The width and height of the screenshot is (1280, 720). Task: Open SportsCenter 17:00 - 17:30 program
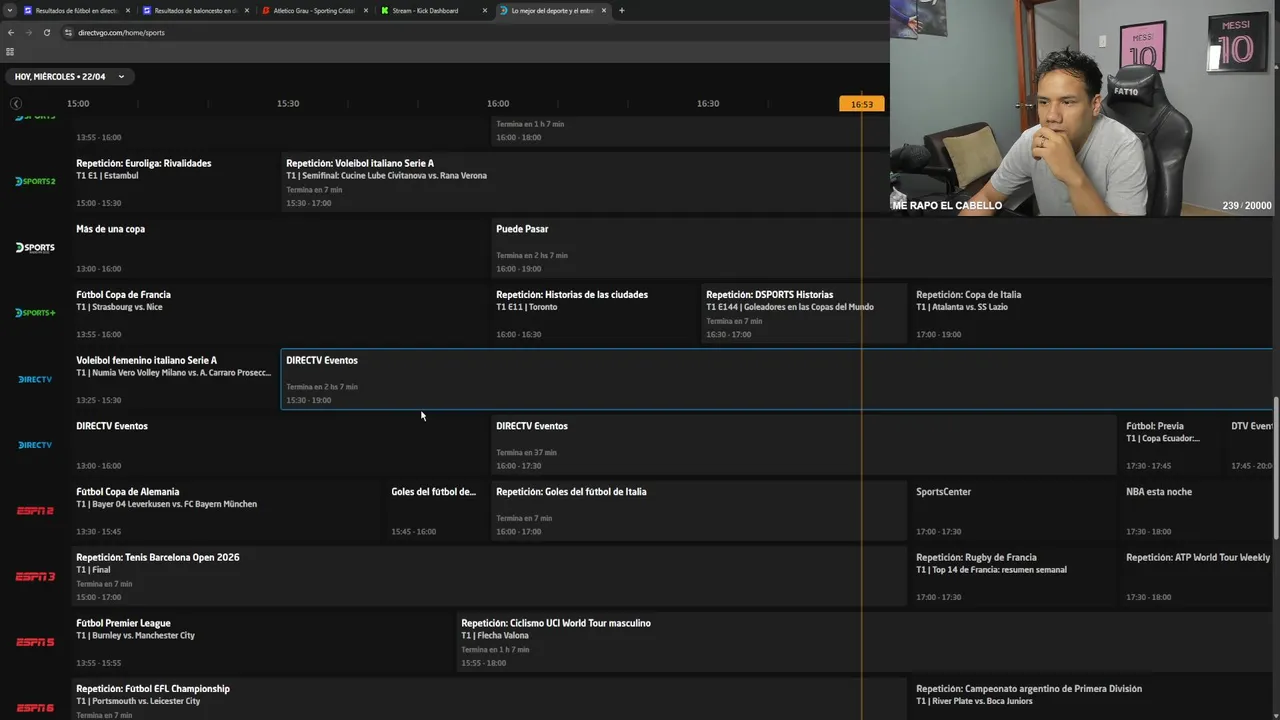1014,512
